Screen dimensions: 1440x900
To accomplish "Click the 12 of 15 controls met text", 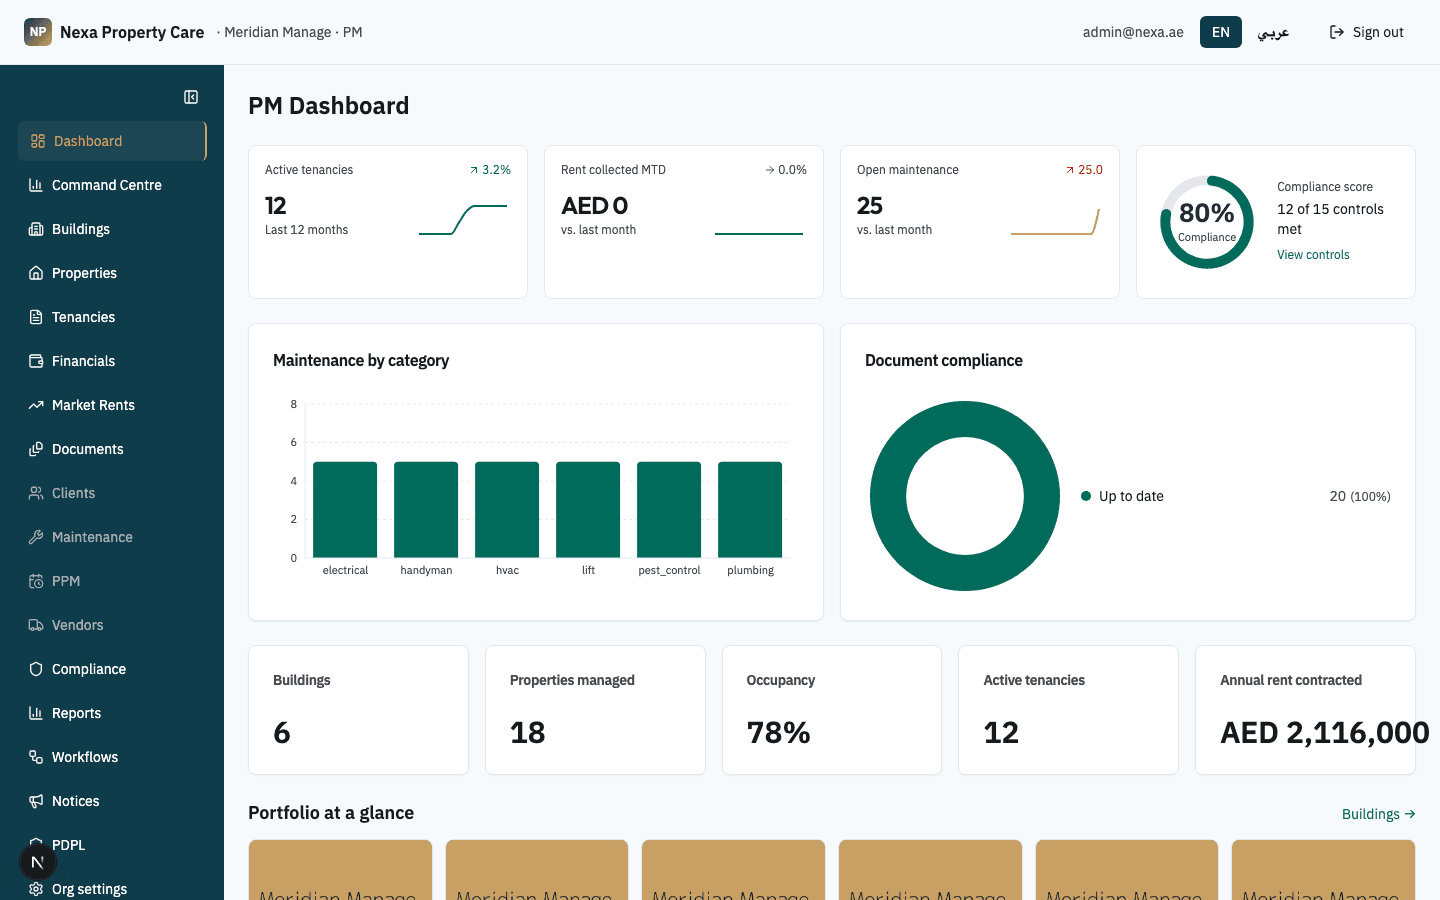I will [x=1330, y=219].
